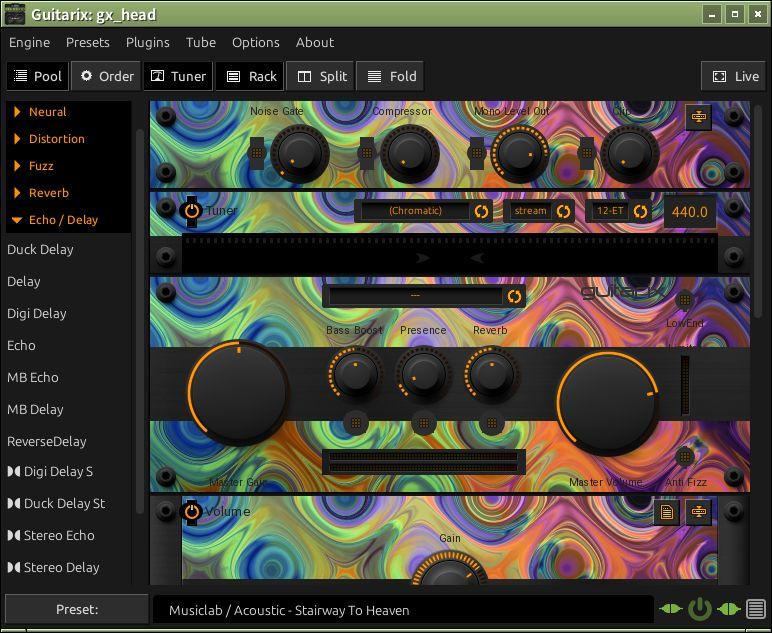Open the Chromatic tuning mode dropdown

(x=415, y=211)
